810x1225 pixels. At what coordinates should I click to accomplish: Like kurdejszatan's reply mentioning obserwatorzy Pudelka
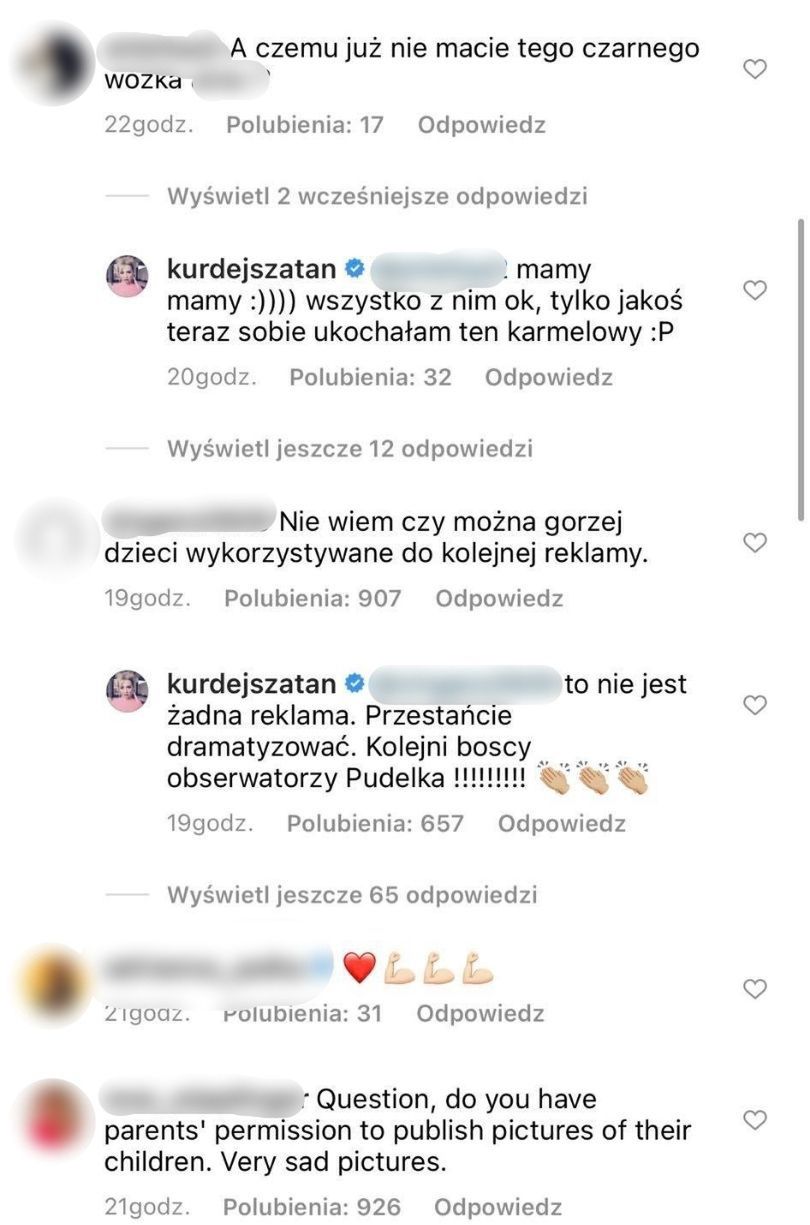(756, 705)
